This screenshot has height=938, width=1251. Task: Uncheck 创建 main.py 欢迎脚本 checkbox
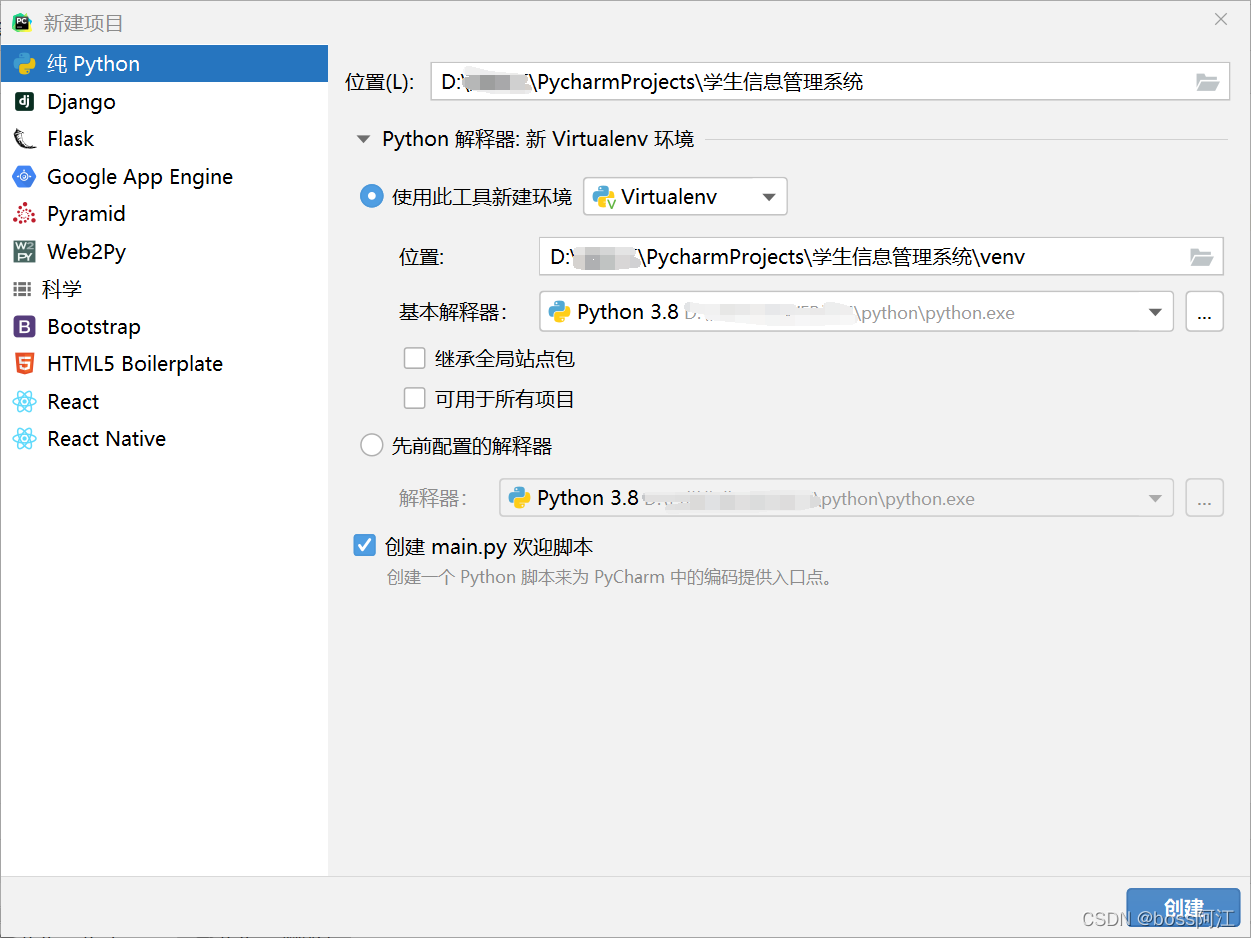click(365, 546)
